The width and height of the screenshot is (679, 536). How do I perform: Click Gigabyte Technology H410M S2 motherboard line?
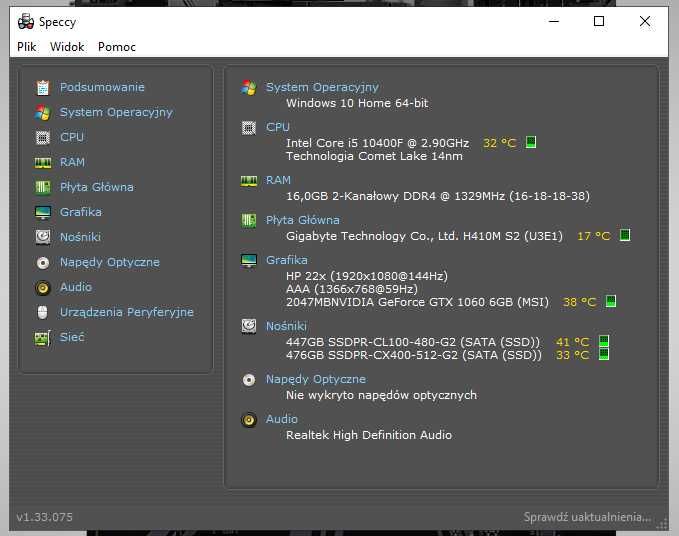pos(424,236)
